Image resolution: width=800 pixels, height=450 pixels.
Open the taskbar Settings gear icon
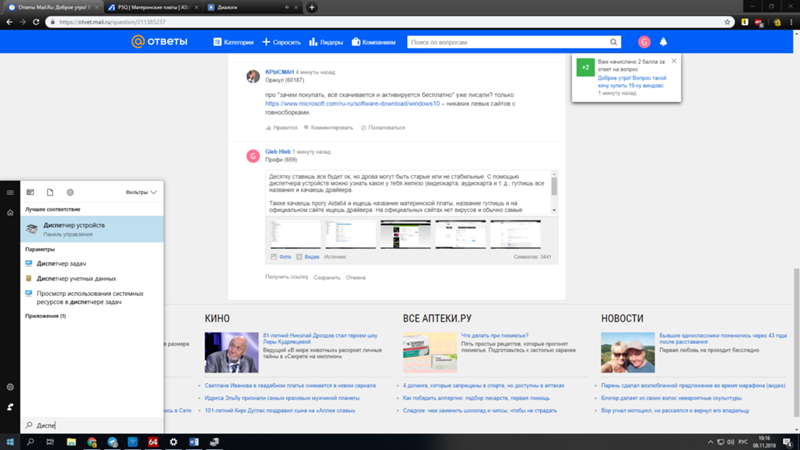click(173, 442)
